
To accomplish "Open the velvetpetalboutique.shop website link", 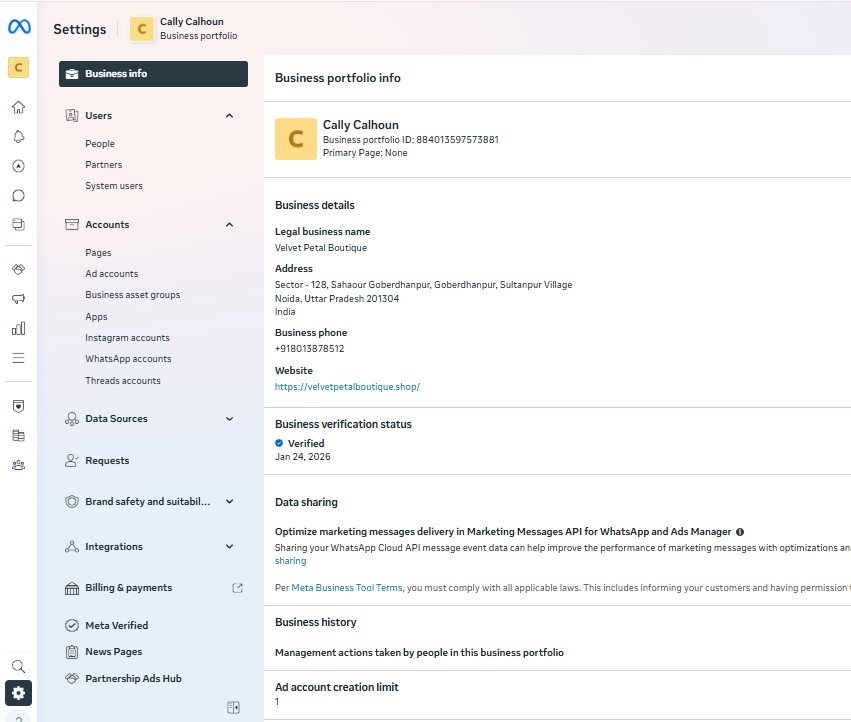I will (x=347, y=387).
